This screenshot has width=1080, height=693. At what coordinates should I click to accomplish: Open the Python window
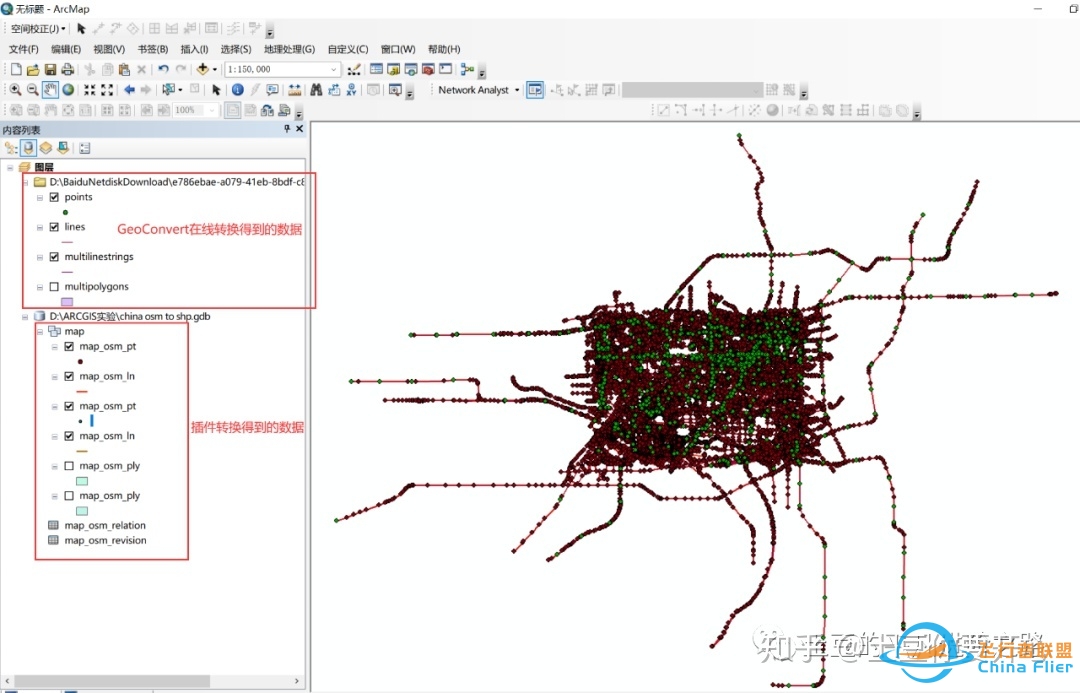446,70
